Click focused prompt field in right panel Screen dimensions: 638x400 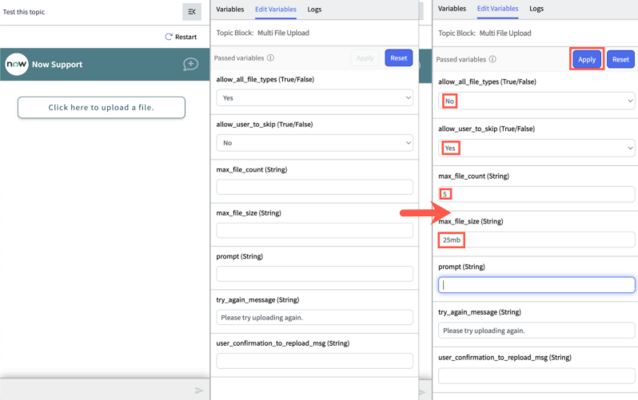point(537,285)
